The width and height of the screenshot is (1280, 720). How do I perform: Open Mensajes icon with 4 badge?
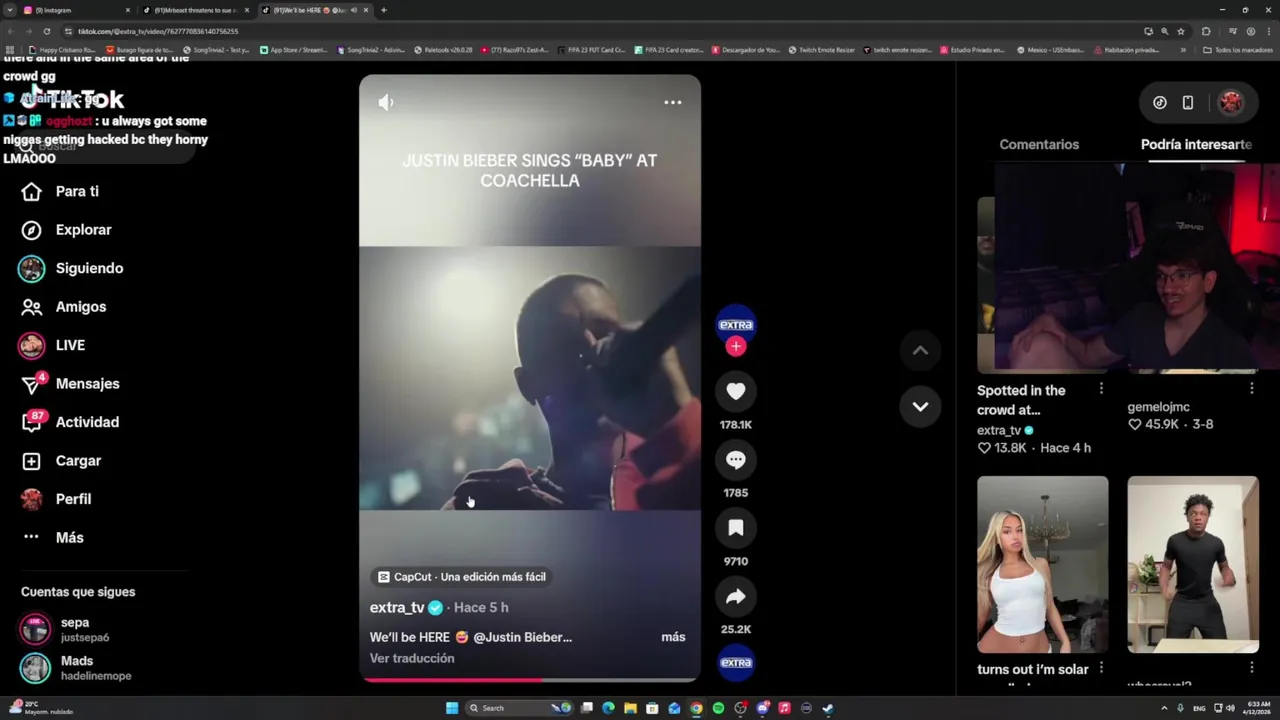pyautogui.click(x=32, y=384)
